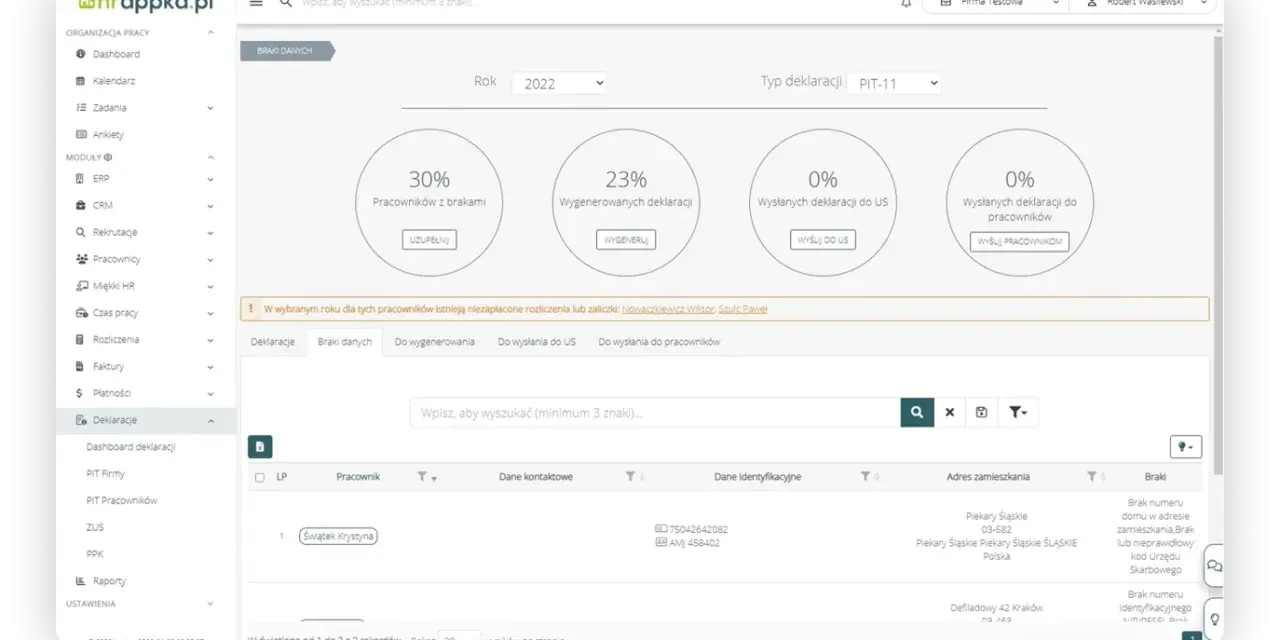Viewport: 1280px width, 640px height.
Task: Open the lightbulb column options menu
Action: (1186, 447)
